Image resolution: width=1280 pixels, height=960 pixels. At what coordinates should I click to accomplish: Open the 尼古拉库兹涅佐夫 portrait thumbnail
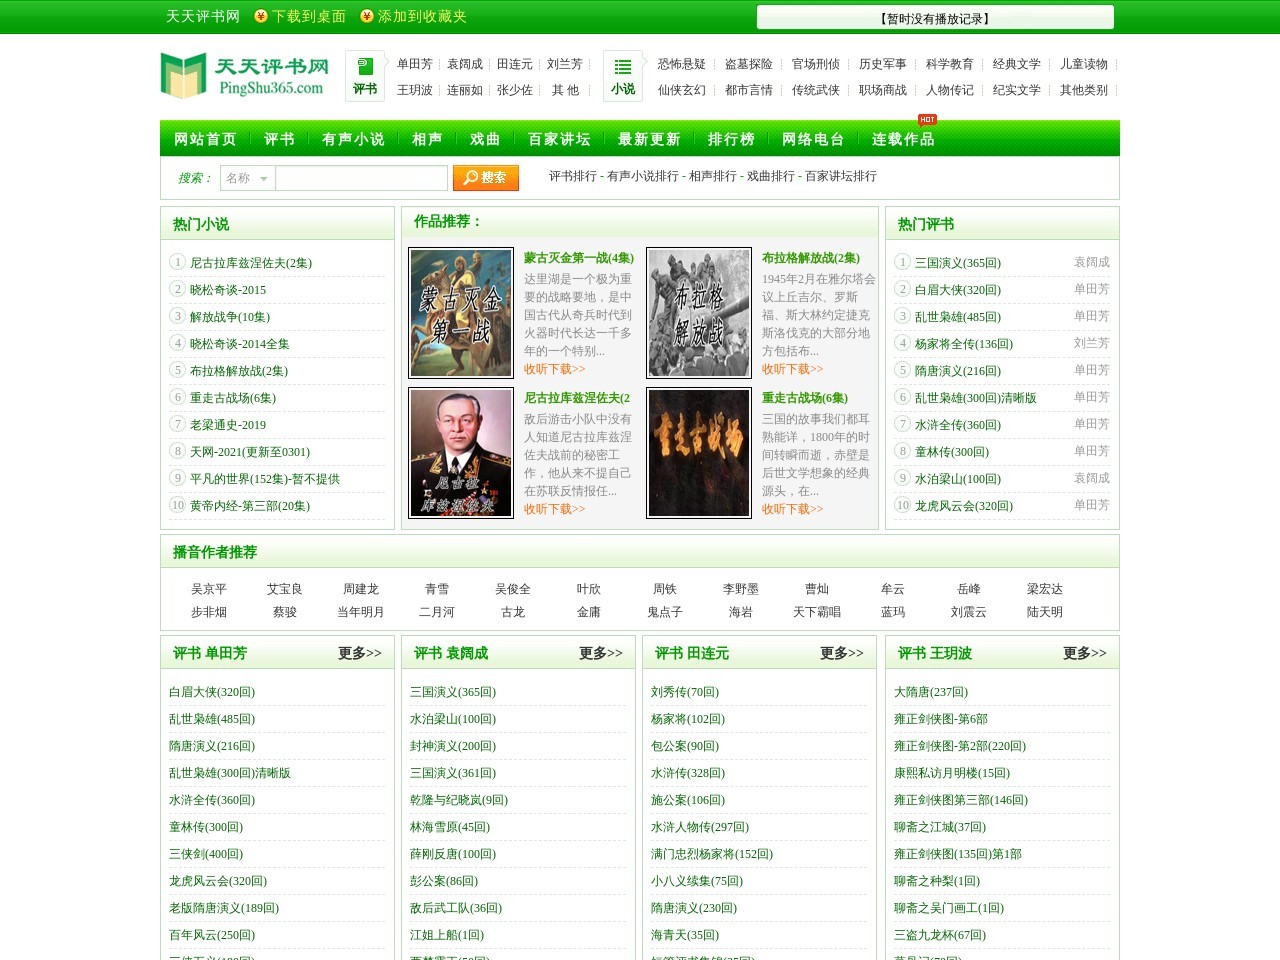tap(461, 453)
